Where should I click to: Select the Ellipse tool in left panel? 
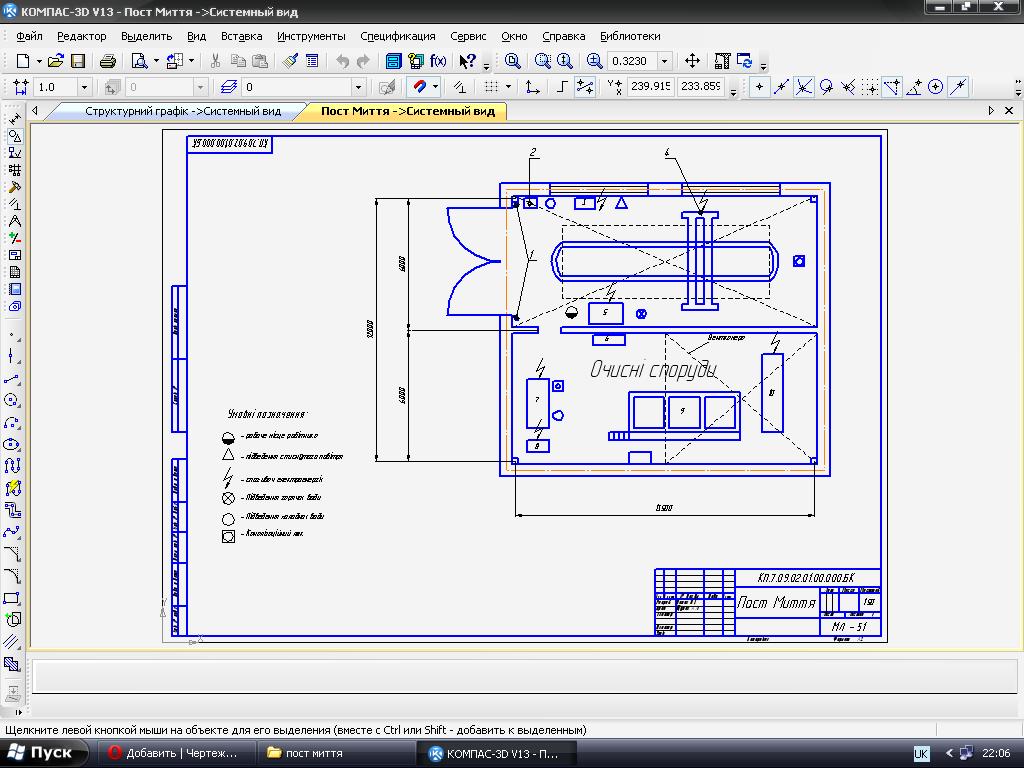point(12,445)
